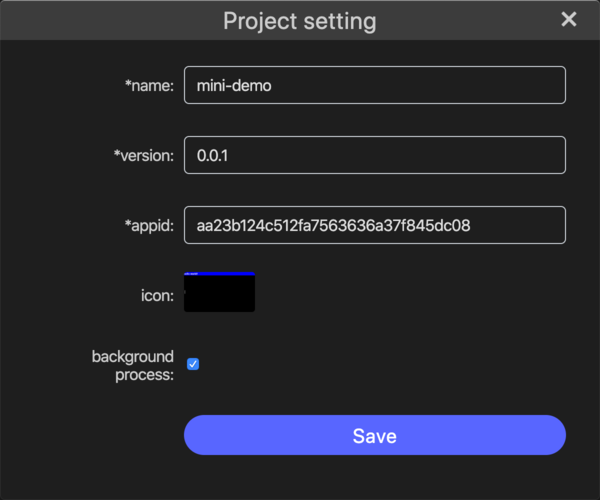The image size is (600, 500).
Task: Click the *appid: label
Action: [x=149, y=226]
